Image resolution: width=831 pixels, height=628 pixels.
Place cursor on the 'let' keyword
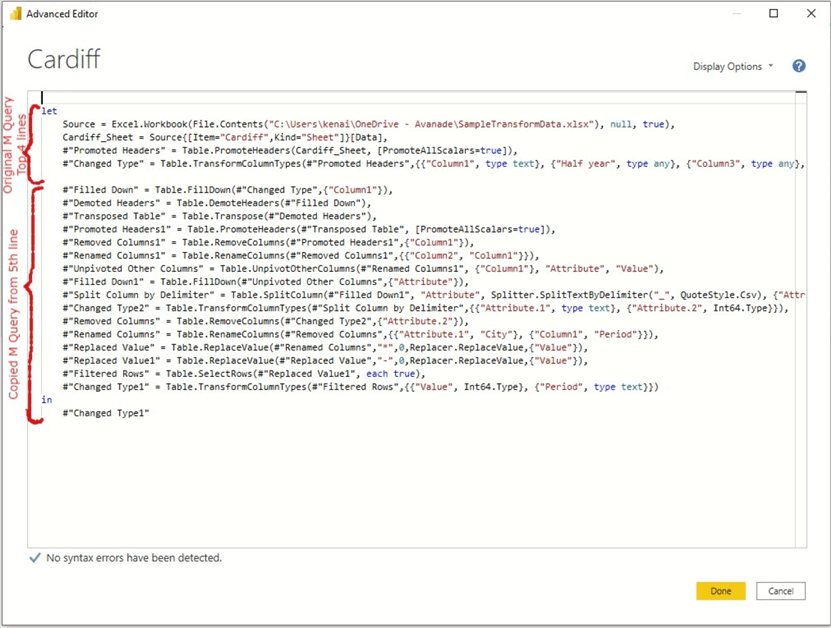click(x=49, y=111)
